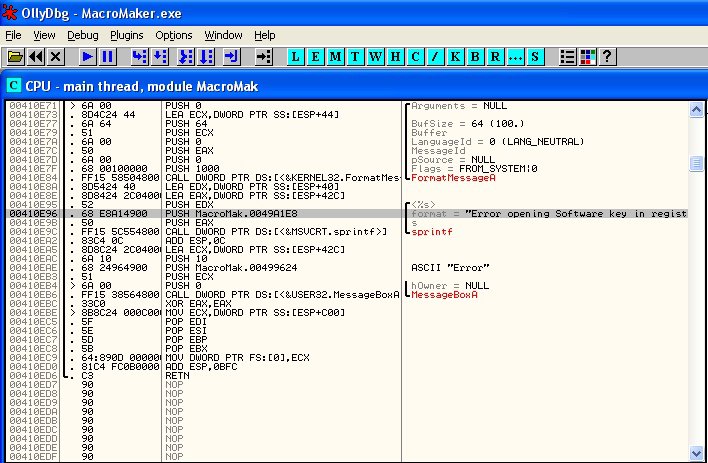This screenshot has height=463, width=708.
Task: Select the CALL USER32.MessageBoxA instruction
Action: pos(282,295)
